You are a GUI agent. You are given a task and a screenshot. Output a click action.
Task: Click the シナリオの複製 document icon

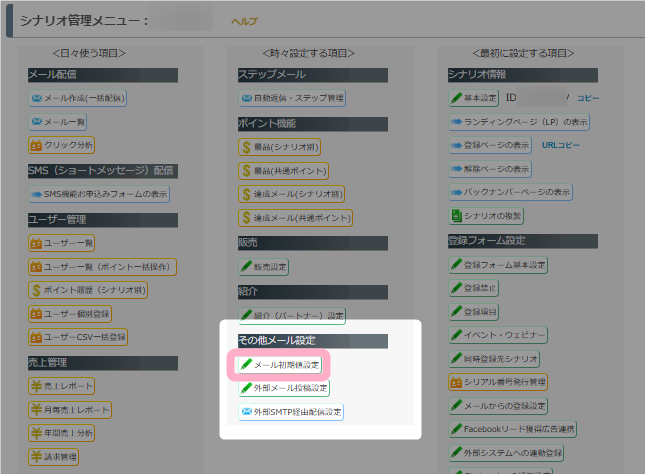pyautogui.click(x=456, y=215)
